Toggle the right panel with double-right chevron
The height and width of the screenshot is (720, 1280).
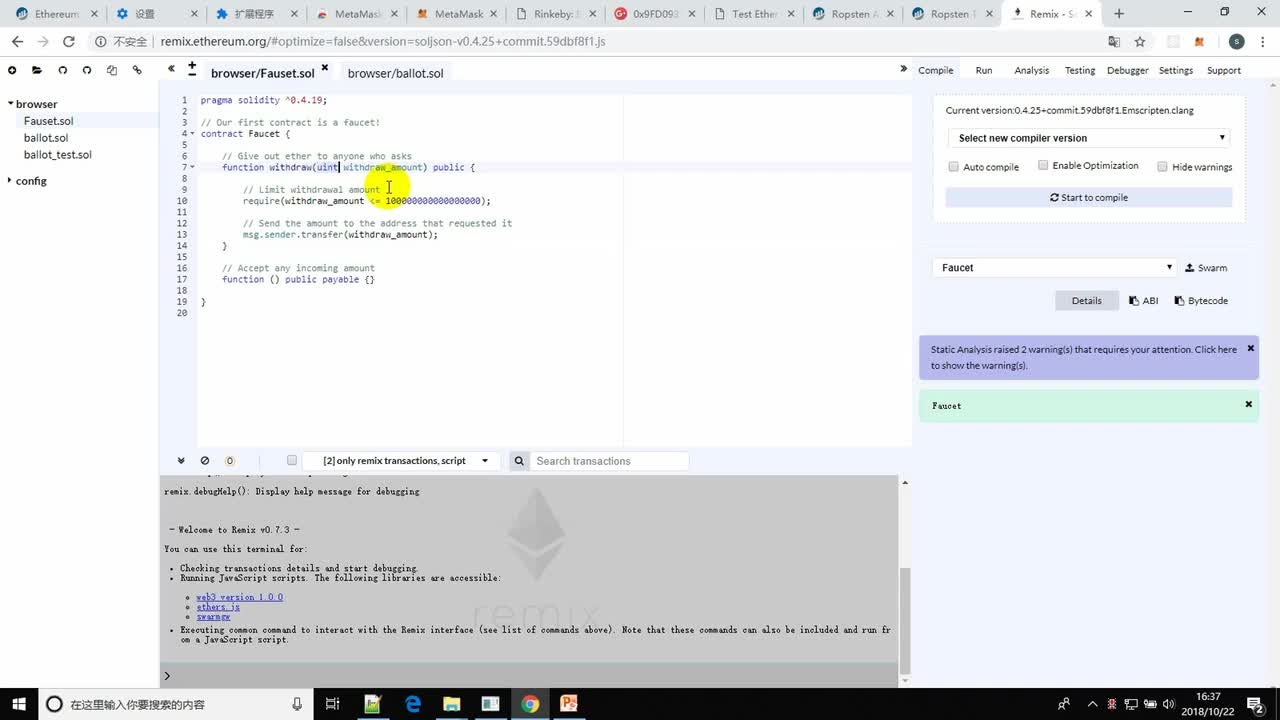[x=903, y=69]
